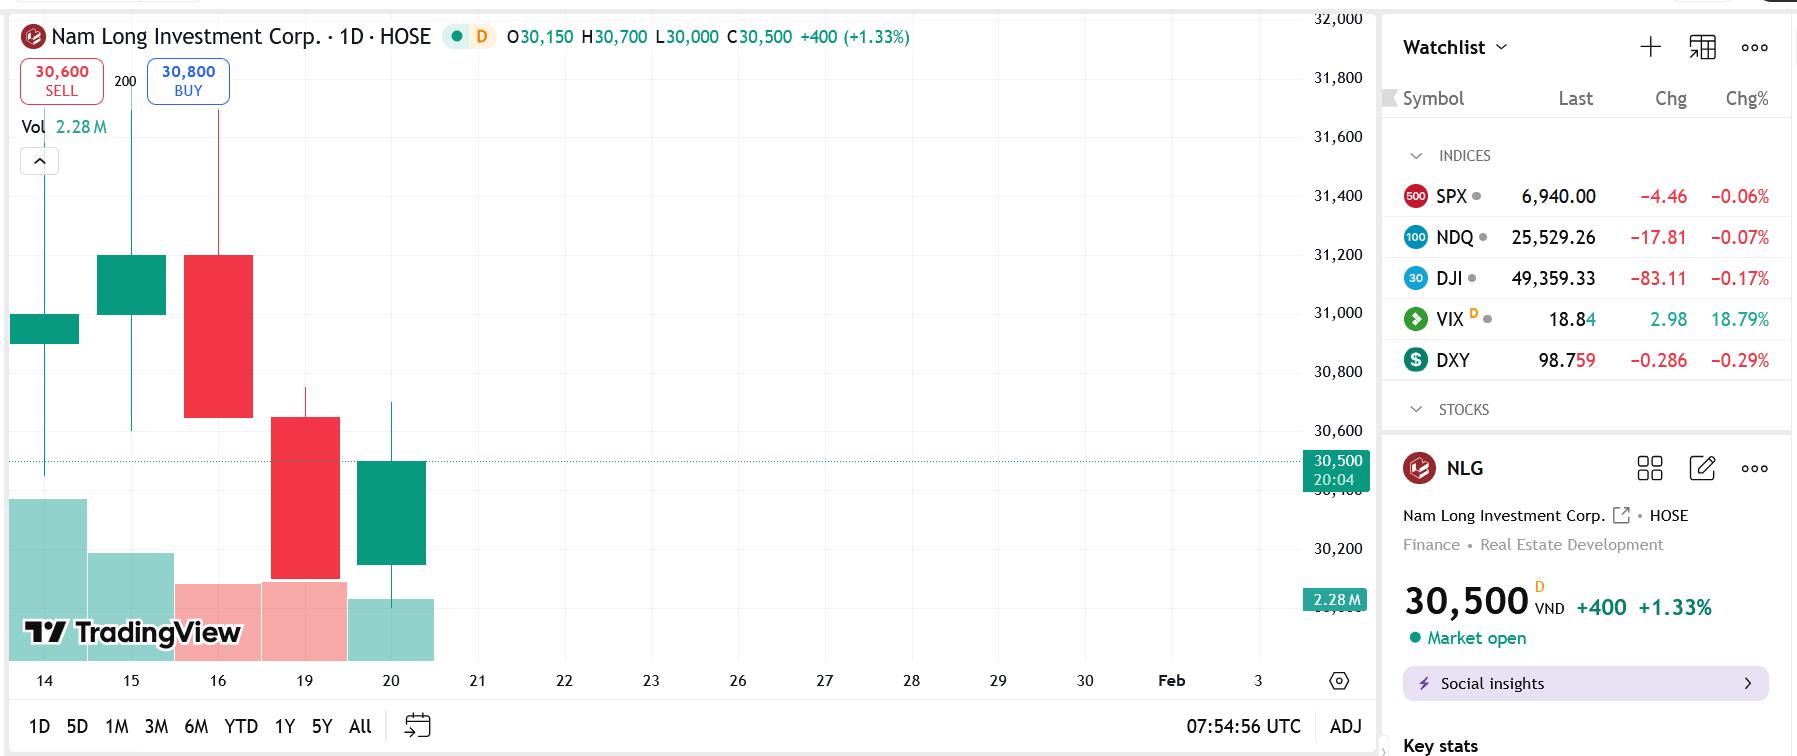The image size is (1797, 756).
Task: Open chart scale settings gear icon
Action: [x=1339, y=681]
